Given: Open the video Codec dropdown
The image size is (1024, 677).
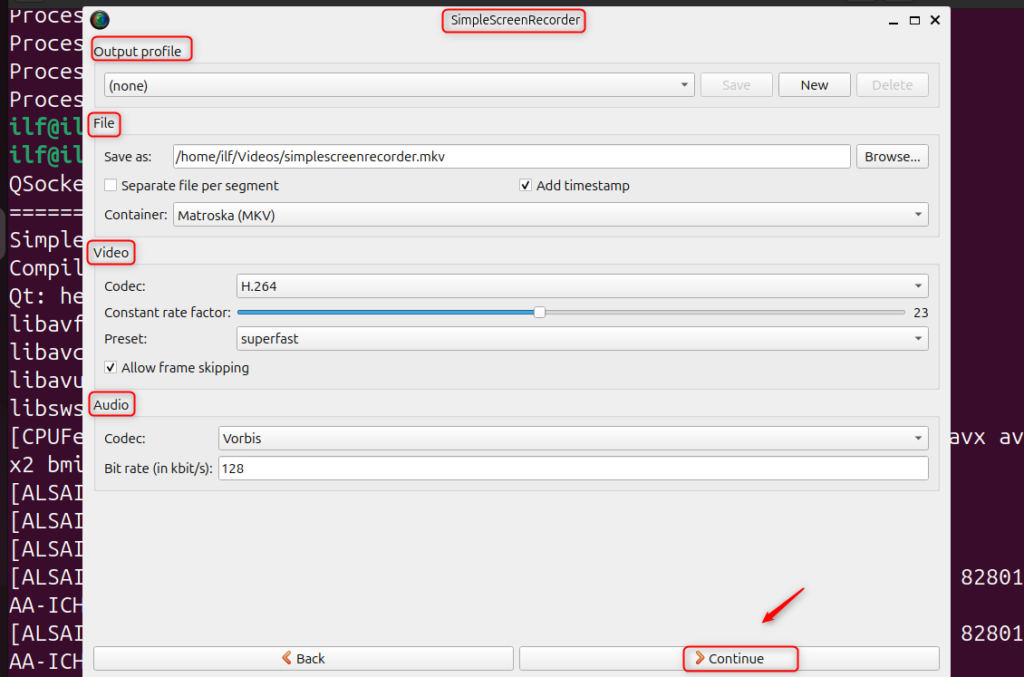Looking at the screenshot, I should click(579, 285).
